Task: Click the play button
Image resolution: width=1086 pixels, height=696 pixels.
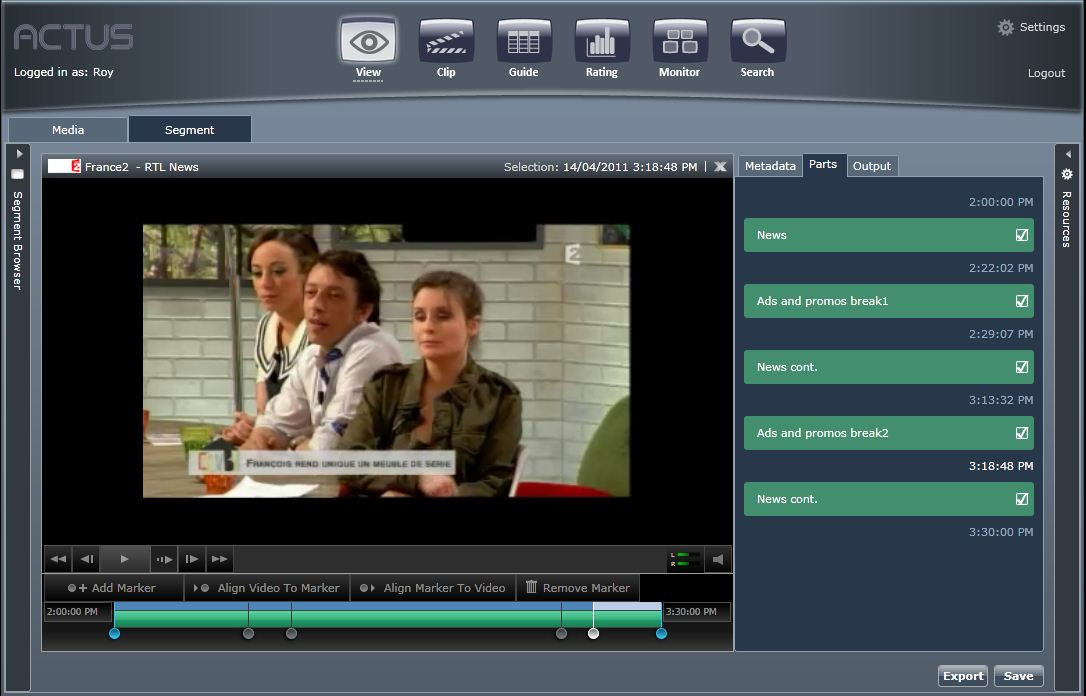Action: pos(125,559)
